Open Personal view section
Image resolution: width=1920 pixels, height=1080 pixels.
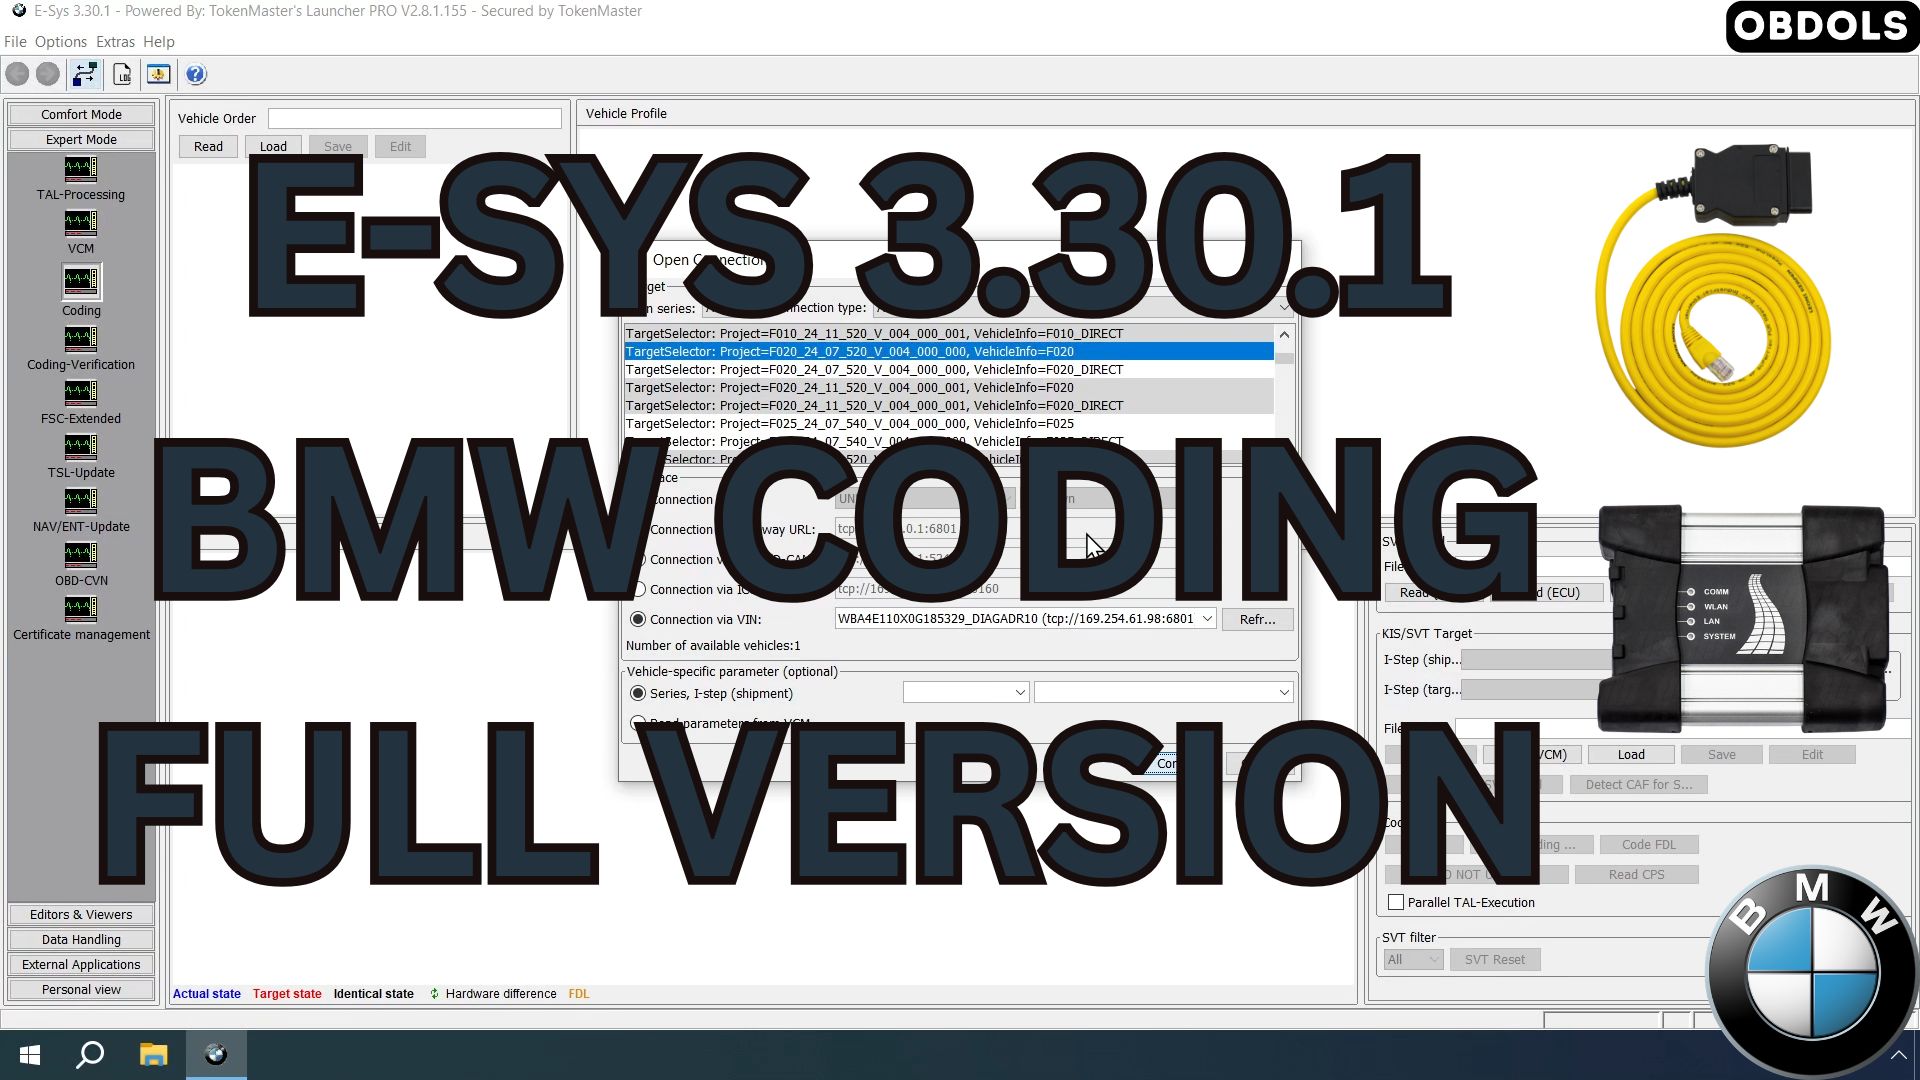coord(81,989)
